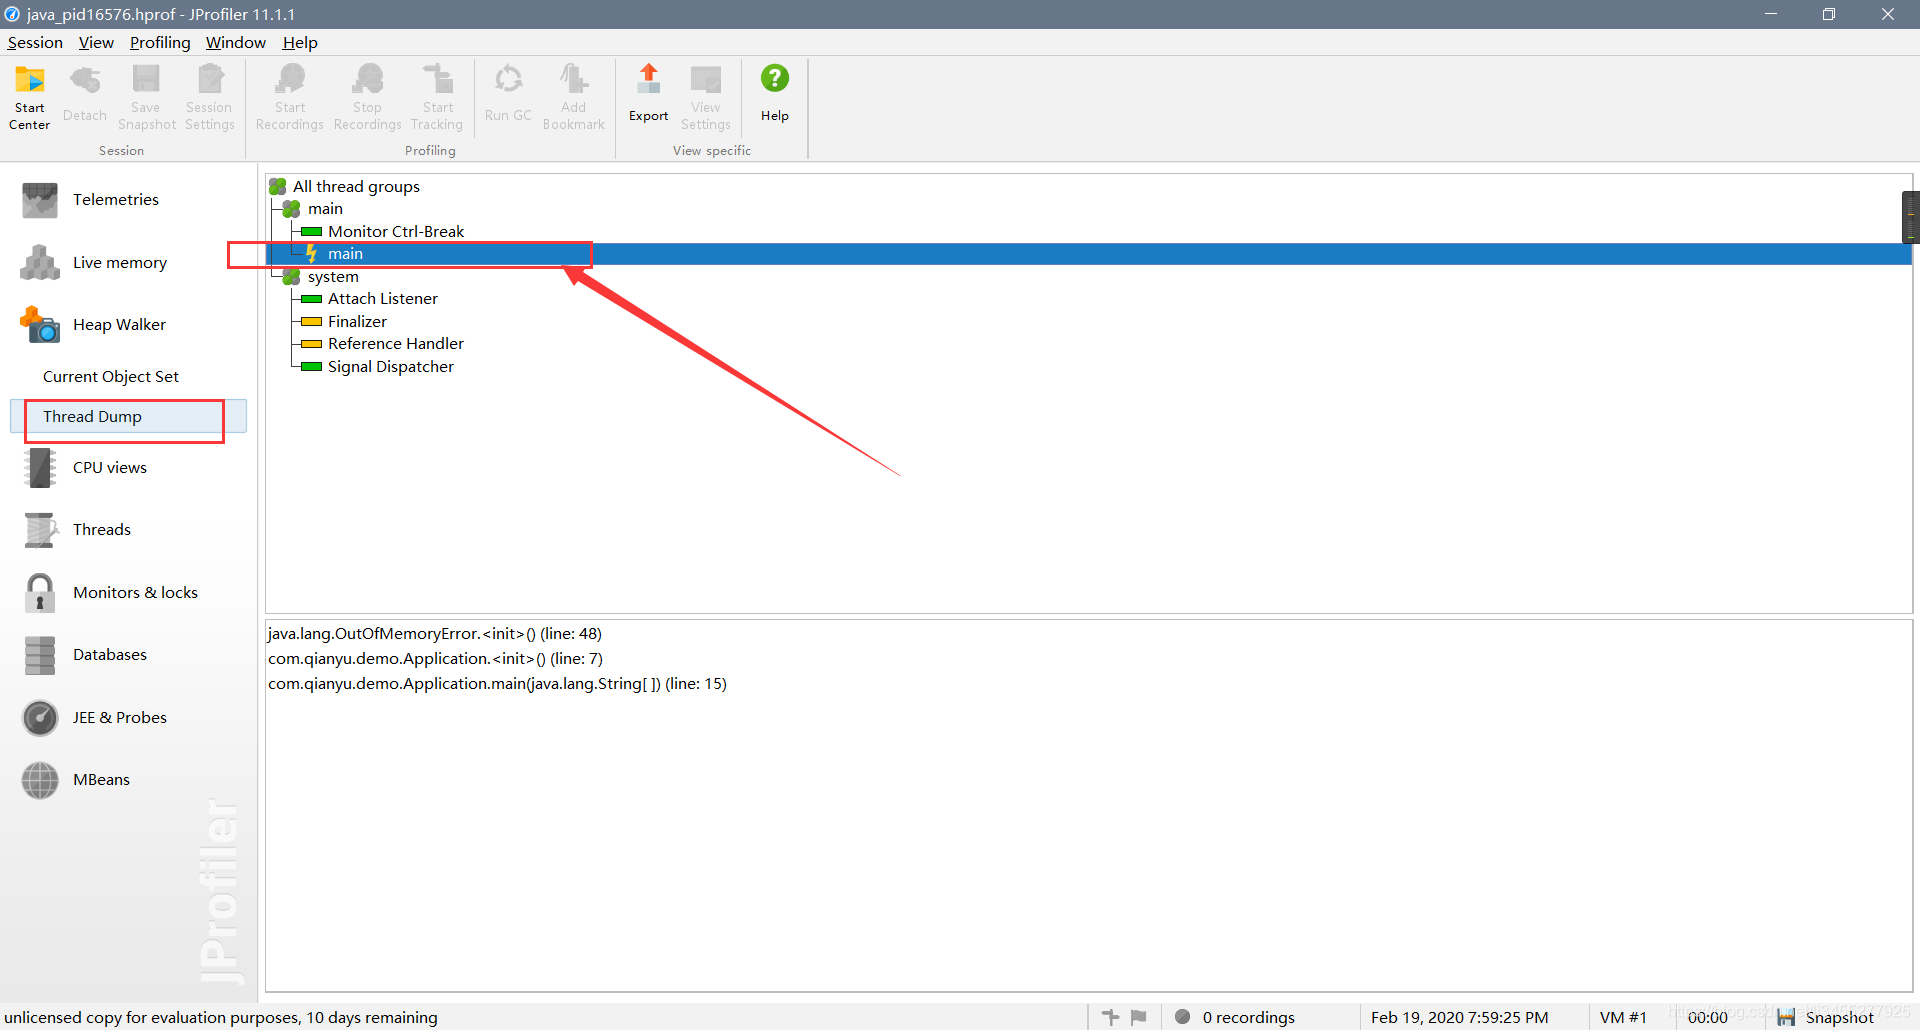1920x1030 pixels.
Task: Click VM #1 in status bar
Action: point(1622,1017)
